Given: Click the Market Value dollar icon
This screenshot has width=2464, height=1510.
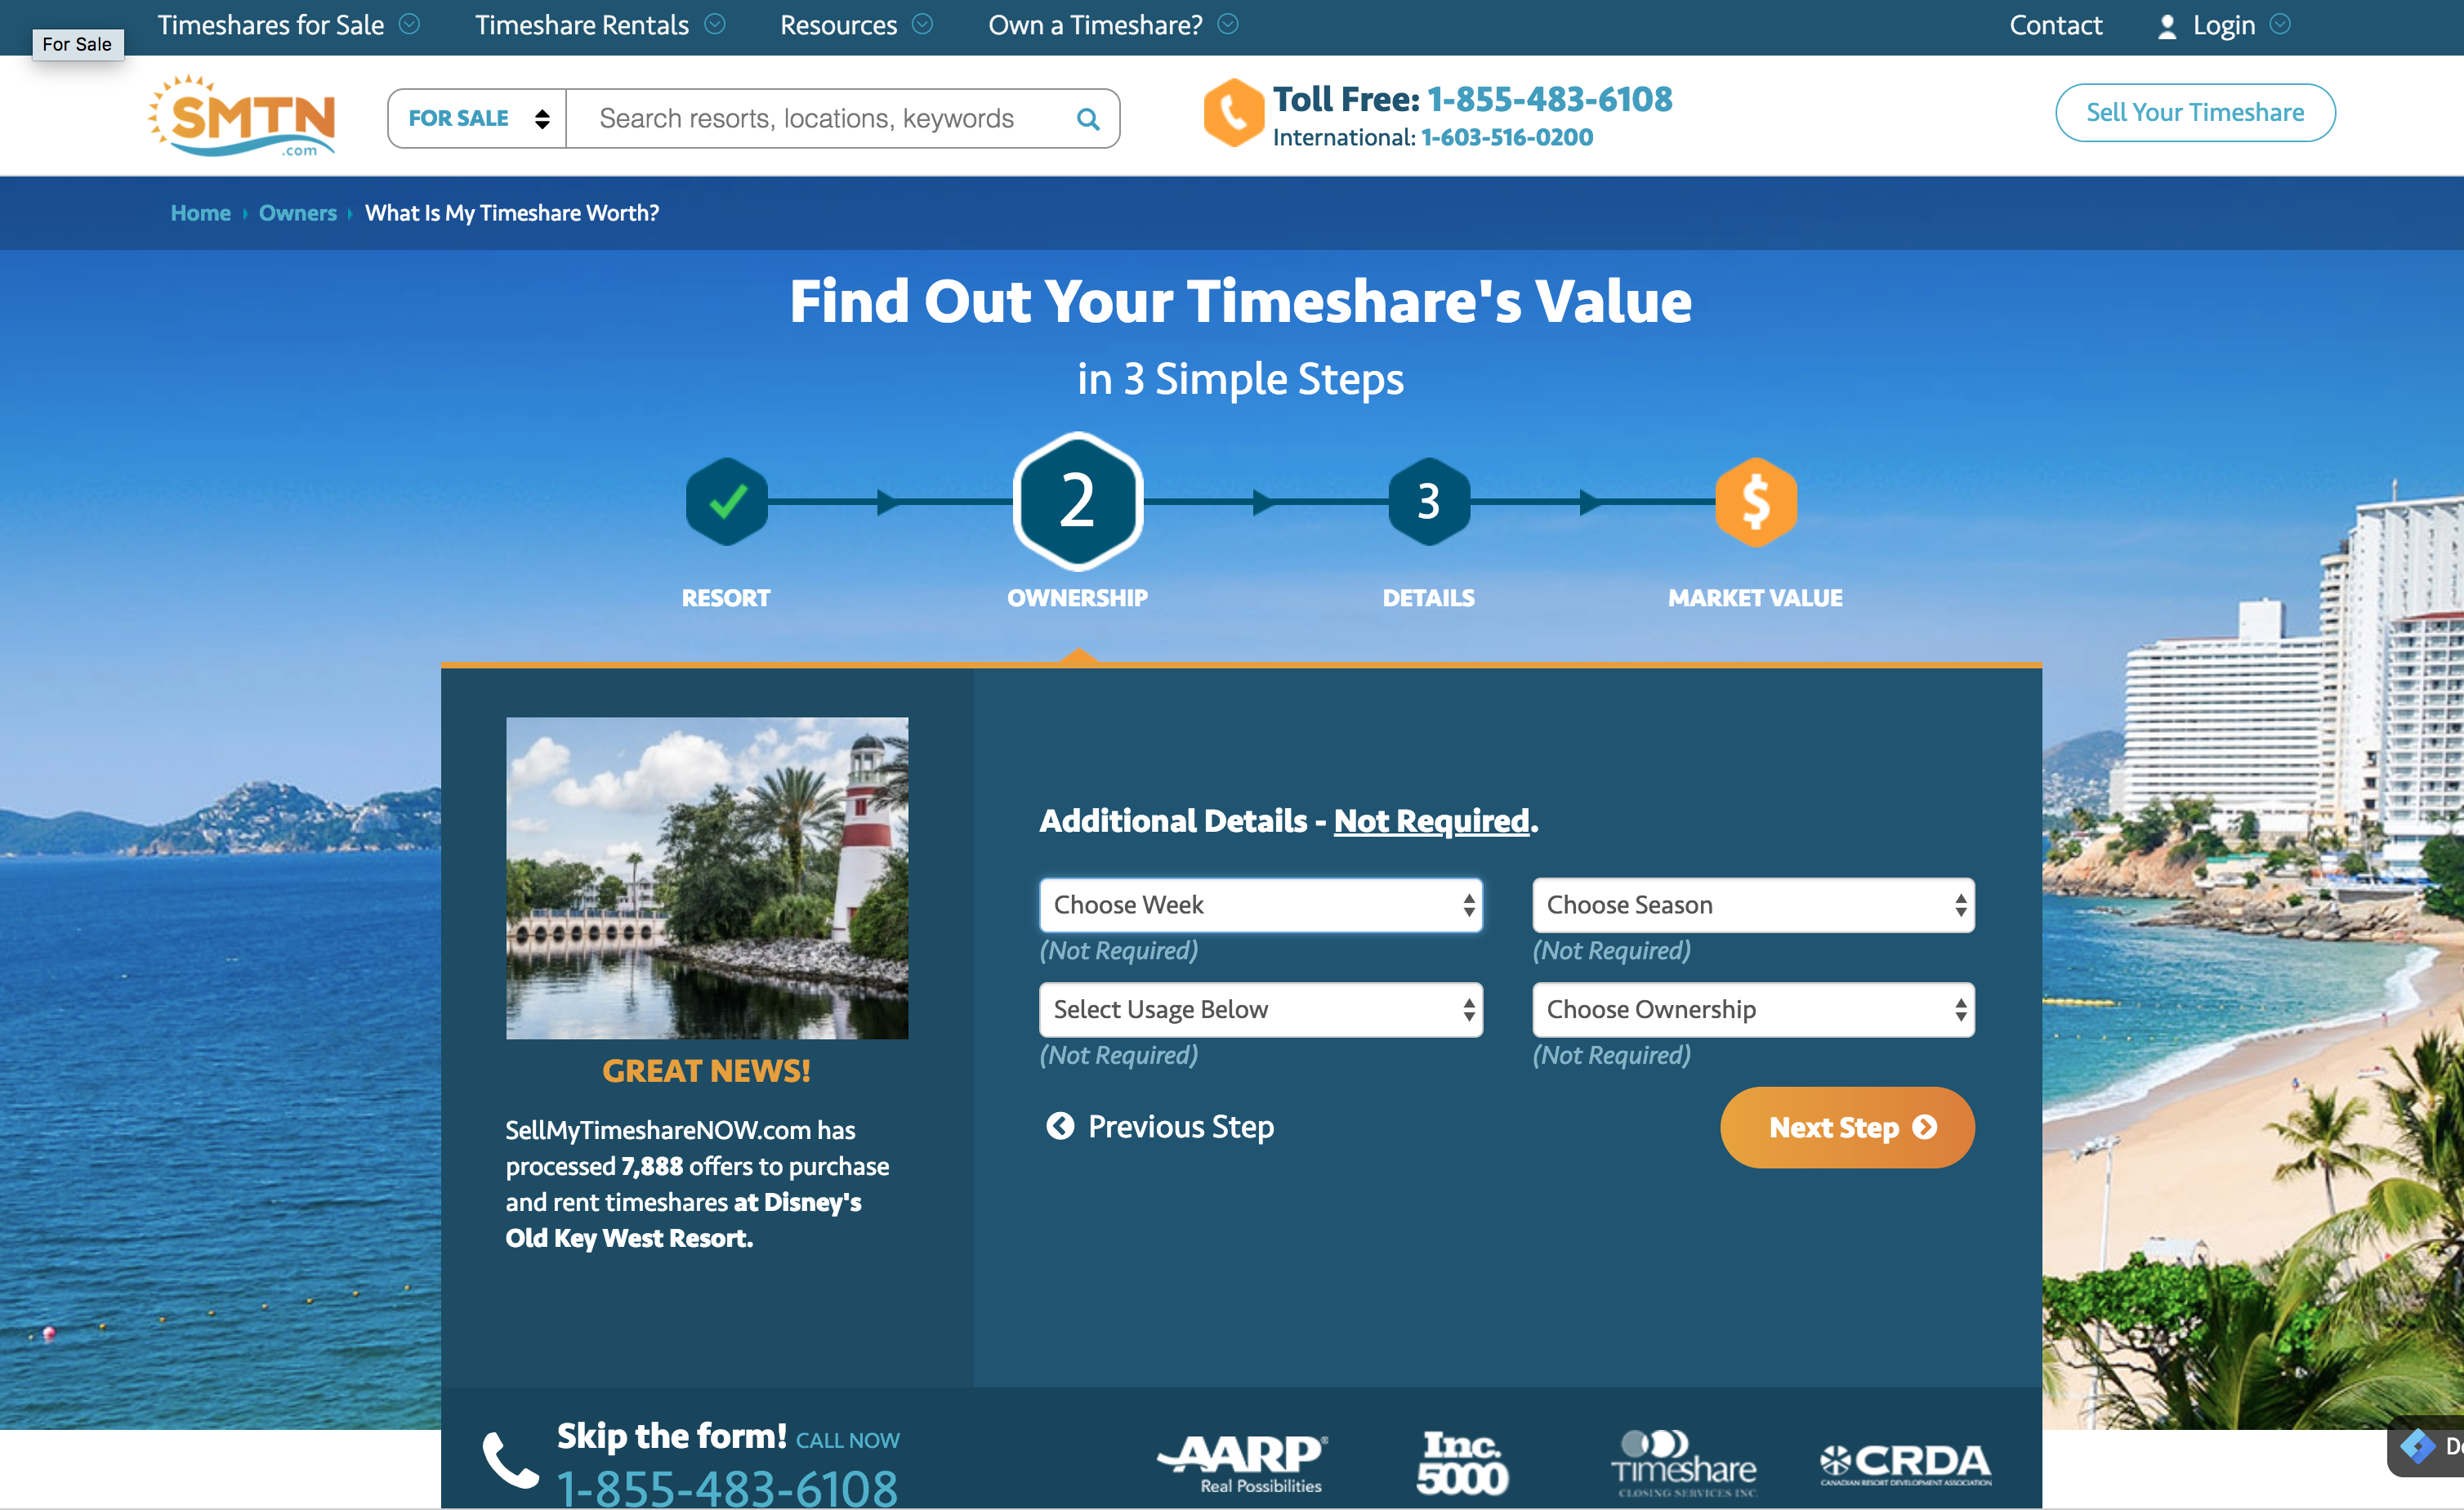Looking at the screenshot, I should coord(1756,501).
